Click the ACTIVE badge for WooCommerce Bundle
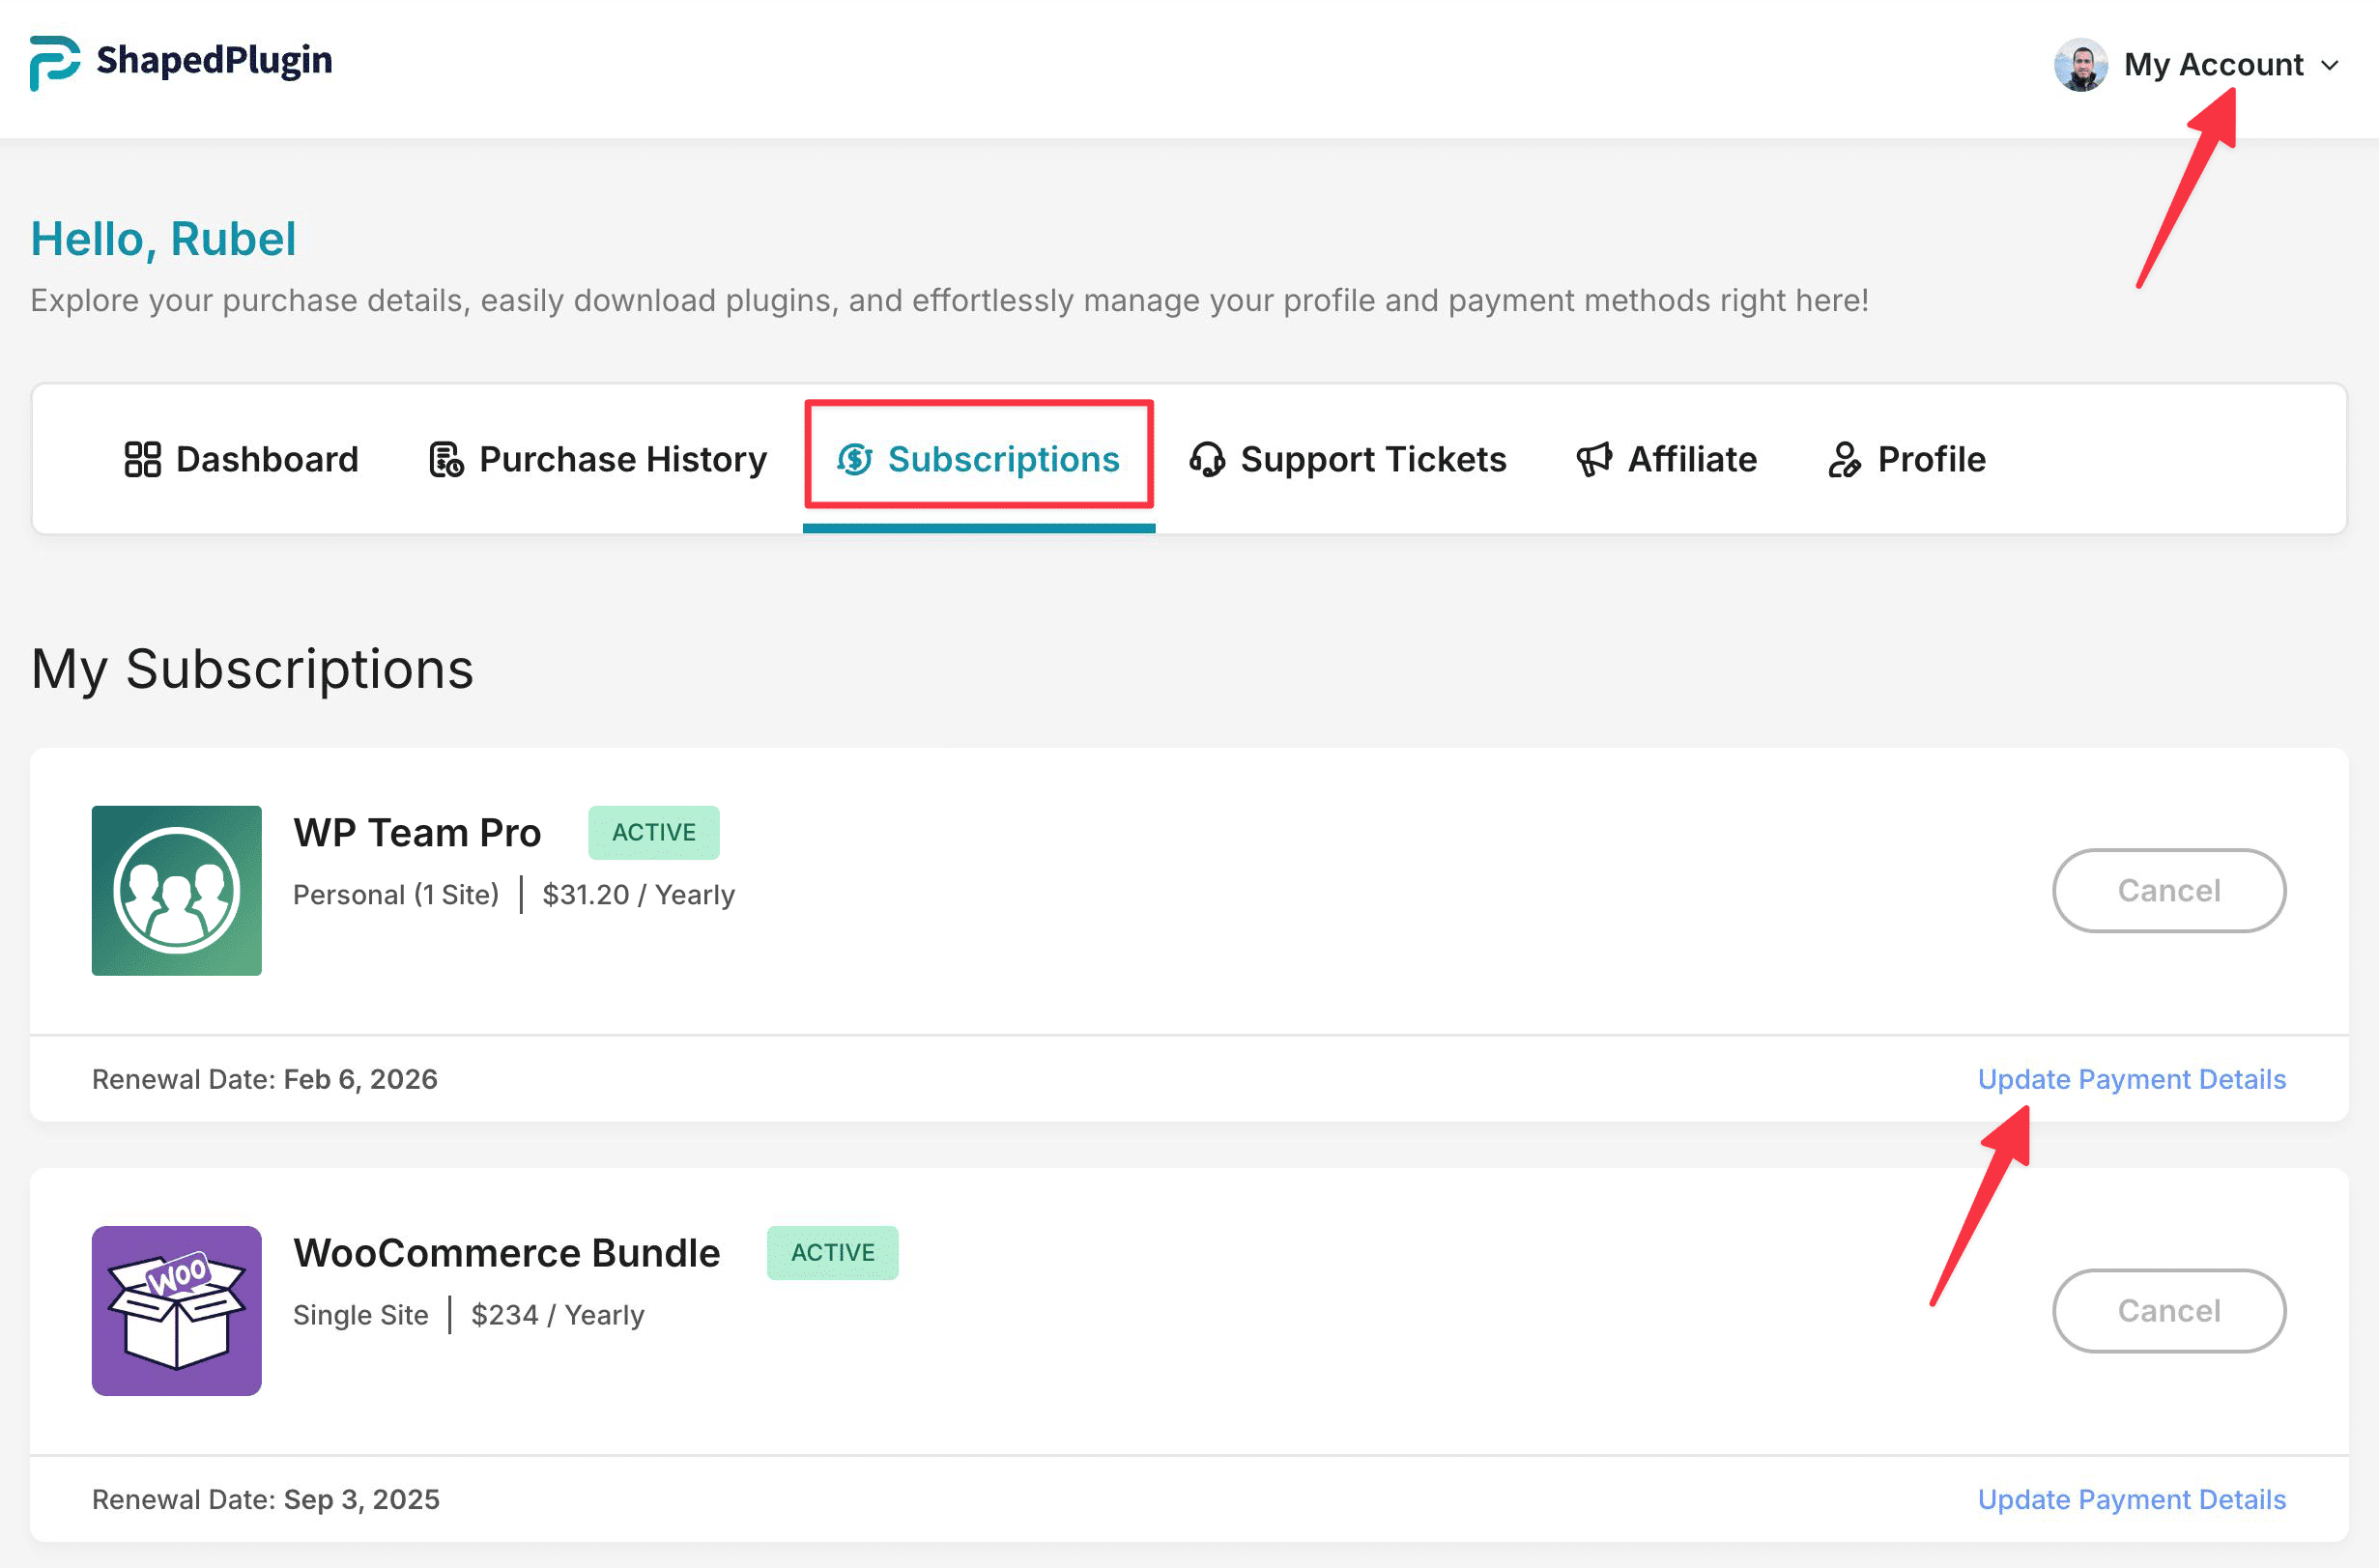The height and width of the screenshot is (1568, 2379). pos(833,1253)
